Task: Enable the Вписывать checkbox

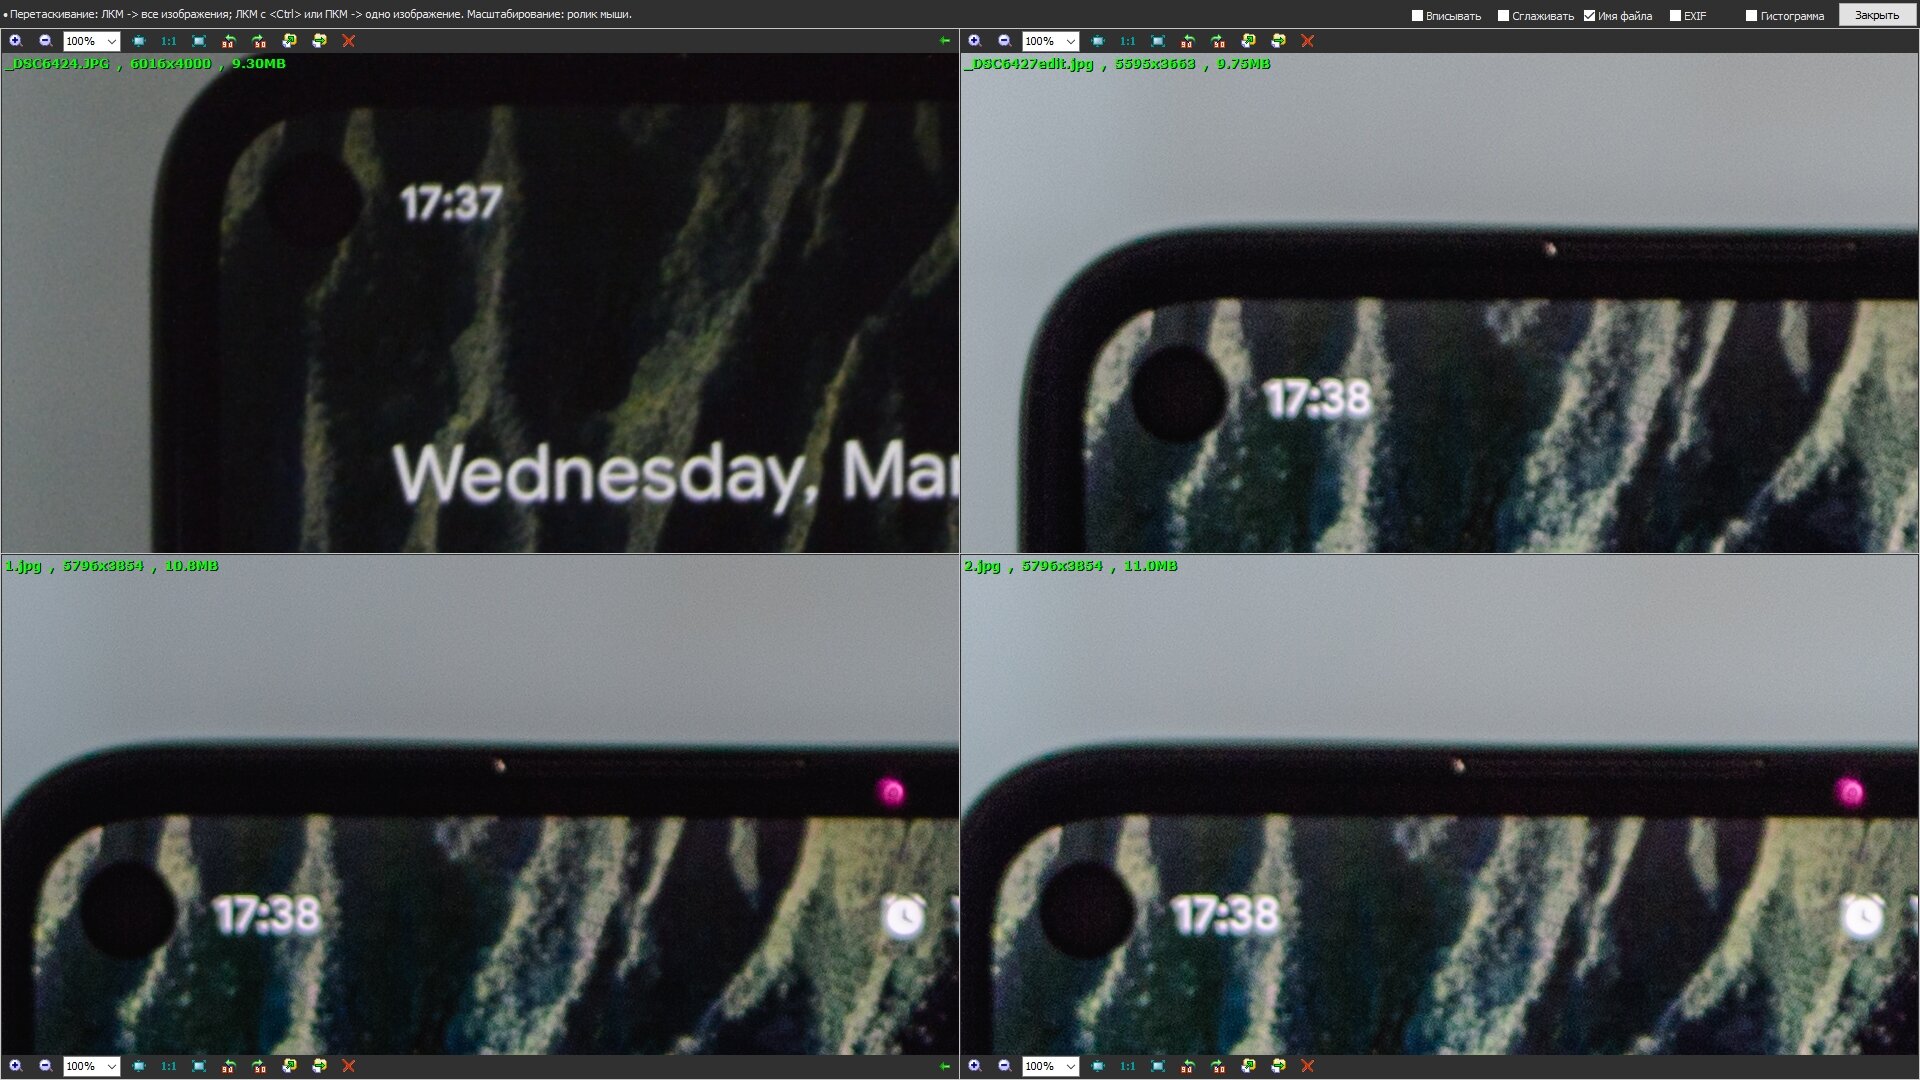Action: click(1417, 15)
